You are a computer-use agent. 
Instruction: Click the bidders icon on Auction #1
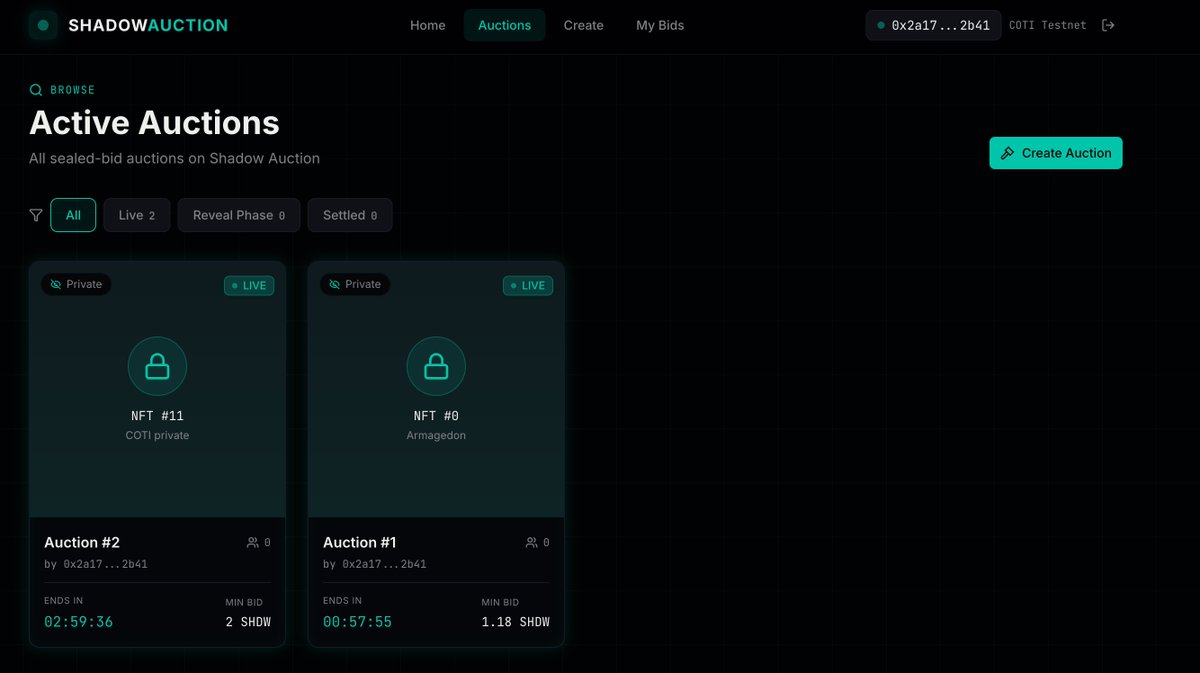click(x=532, y=542)
